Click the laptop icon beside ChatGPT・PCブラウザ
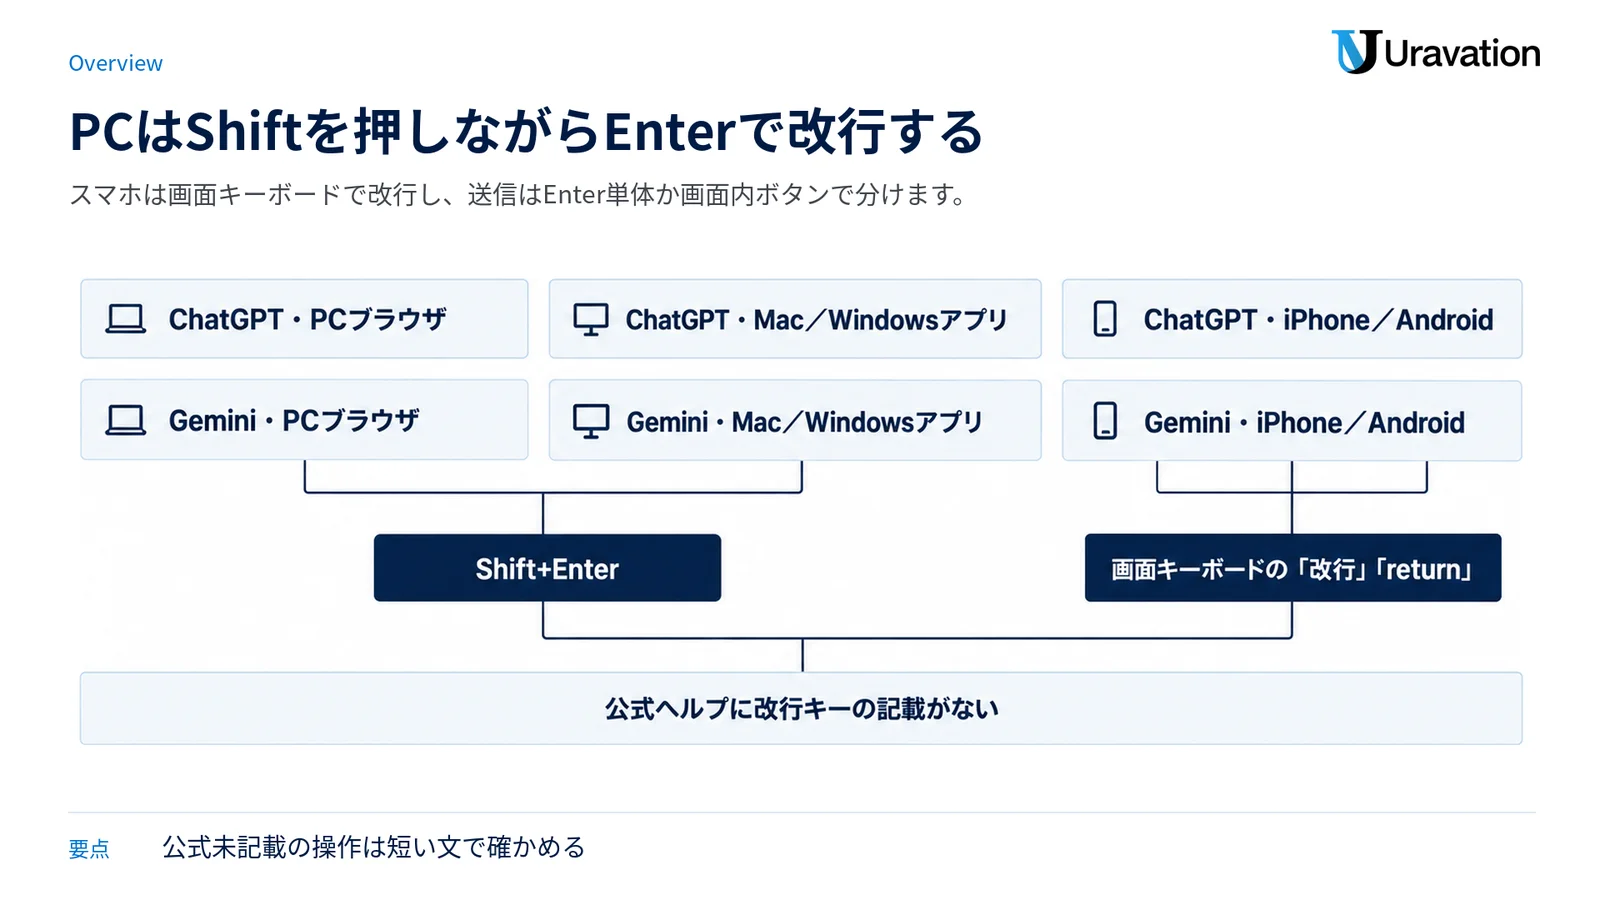This screenshot has width=1600, height=900. 126,319
